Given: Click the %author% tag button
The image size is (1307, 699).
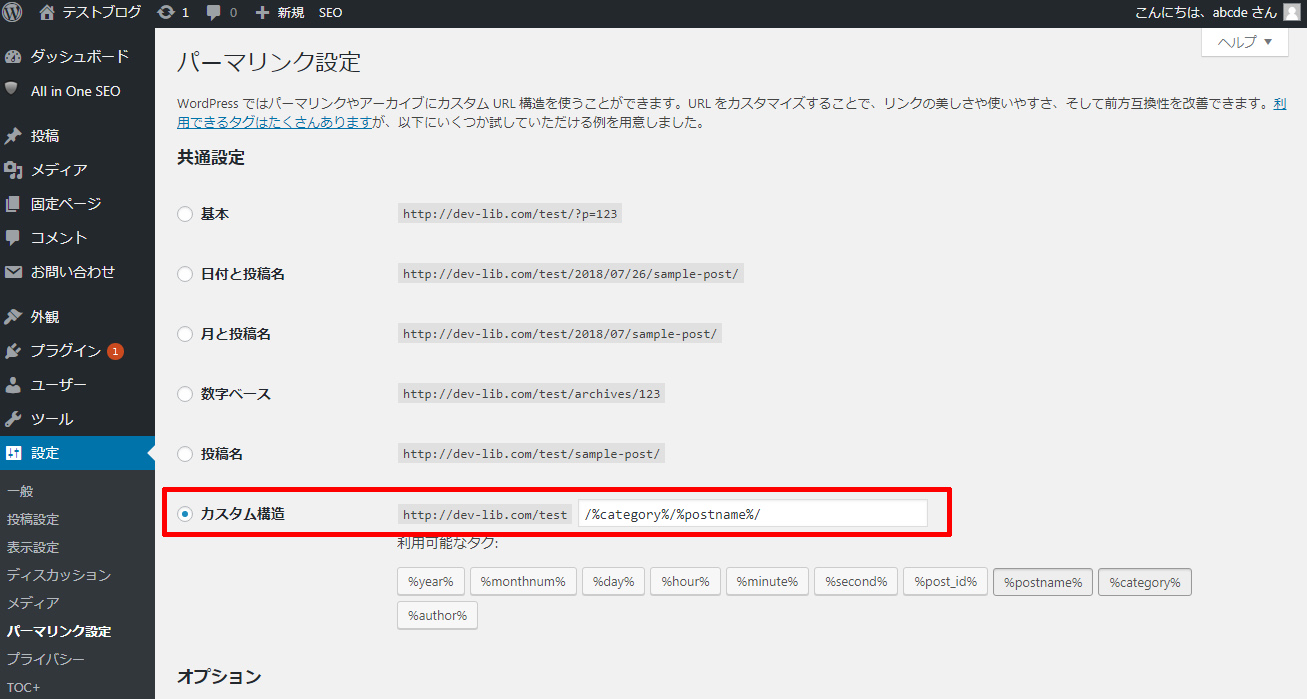Looking at the screenshot, I should (437, 615).
